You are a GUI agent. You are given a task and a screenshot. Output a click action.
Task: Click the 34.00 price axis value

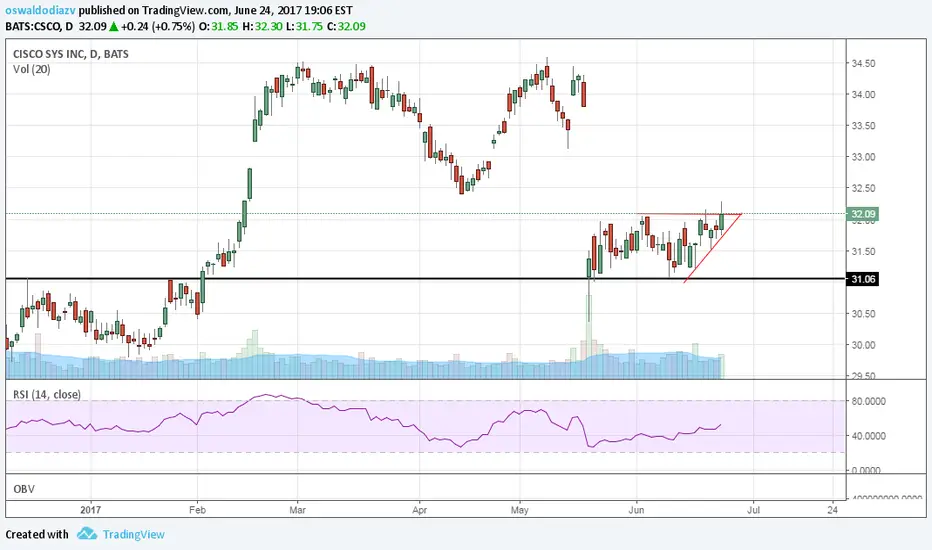[863, 95]
